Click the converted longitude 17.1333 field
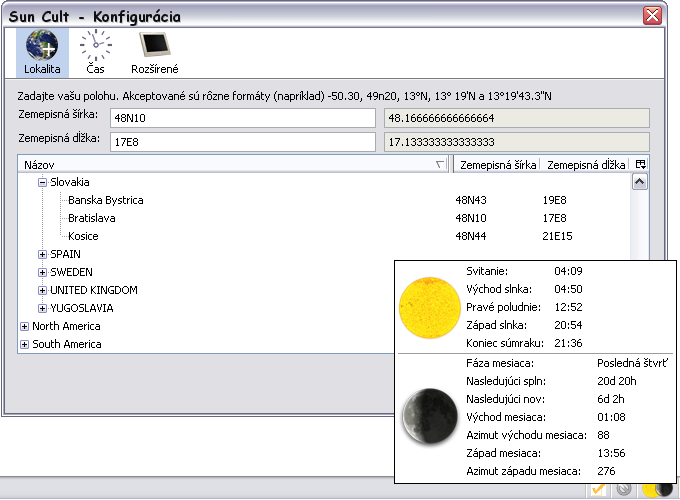The height and width of the screenshot is (500, 680). 517,142
